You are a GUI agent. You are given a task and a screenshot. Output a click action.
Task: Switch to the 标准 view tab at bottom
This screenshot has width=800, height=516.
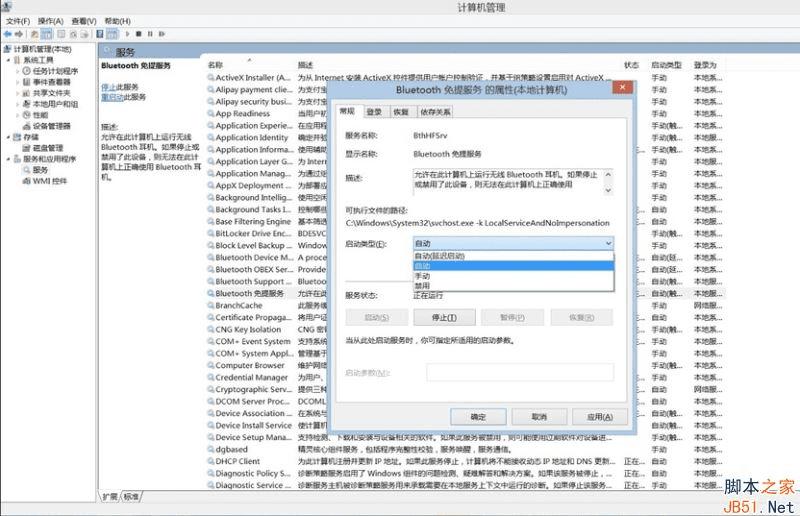click(131, 497)
